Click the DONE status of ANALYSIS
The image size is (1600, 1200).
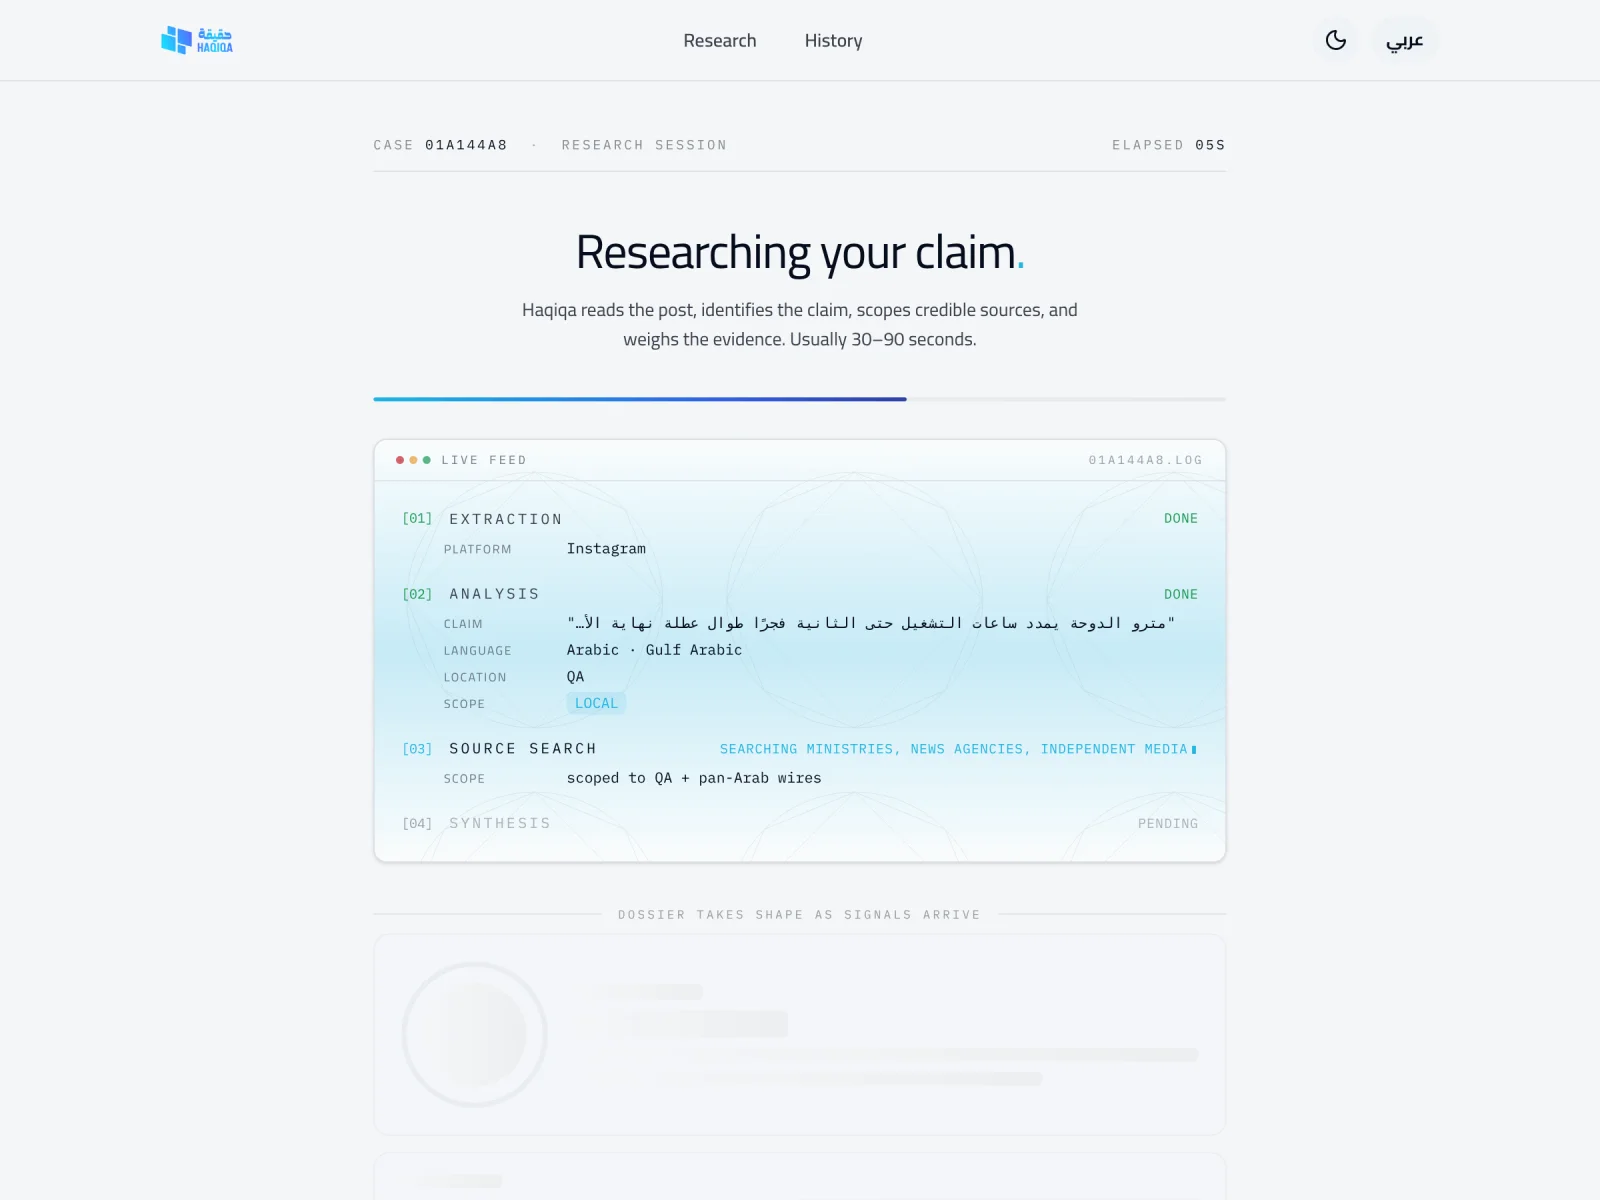(1180, 594)
